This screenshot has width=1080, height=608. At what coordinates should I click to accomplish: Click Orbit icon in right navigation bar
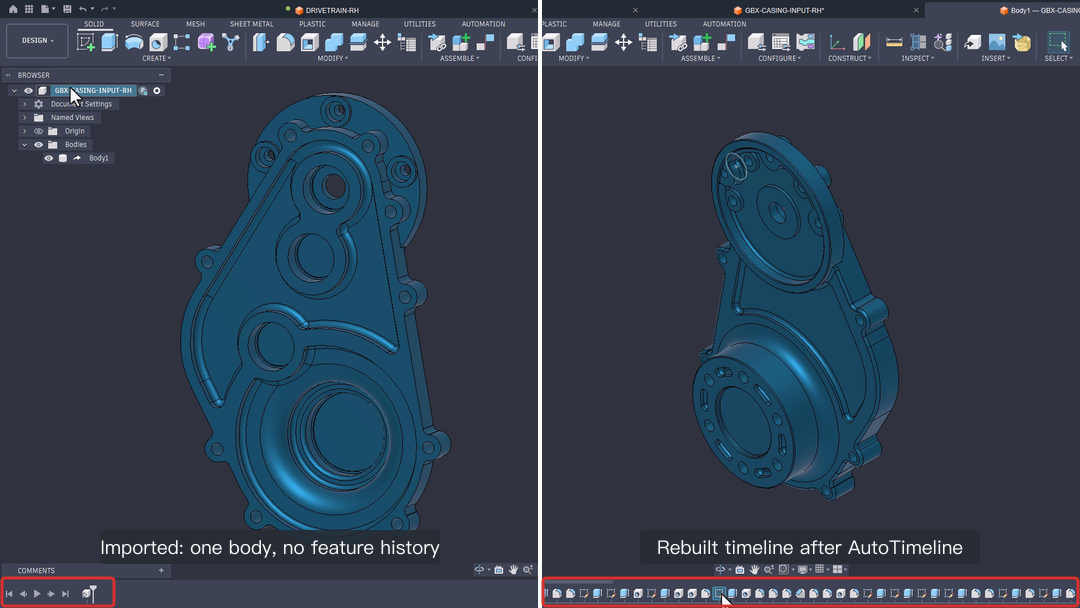point(720,569)
